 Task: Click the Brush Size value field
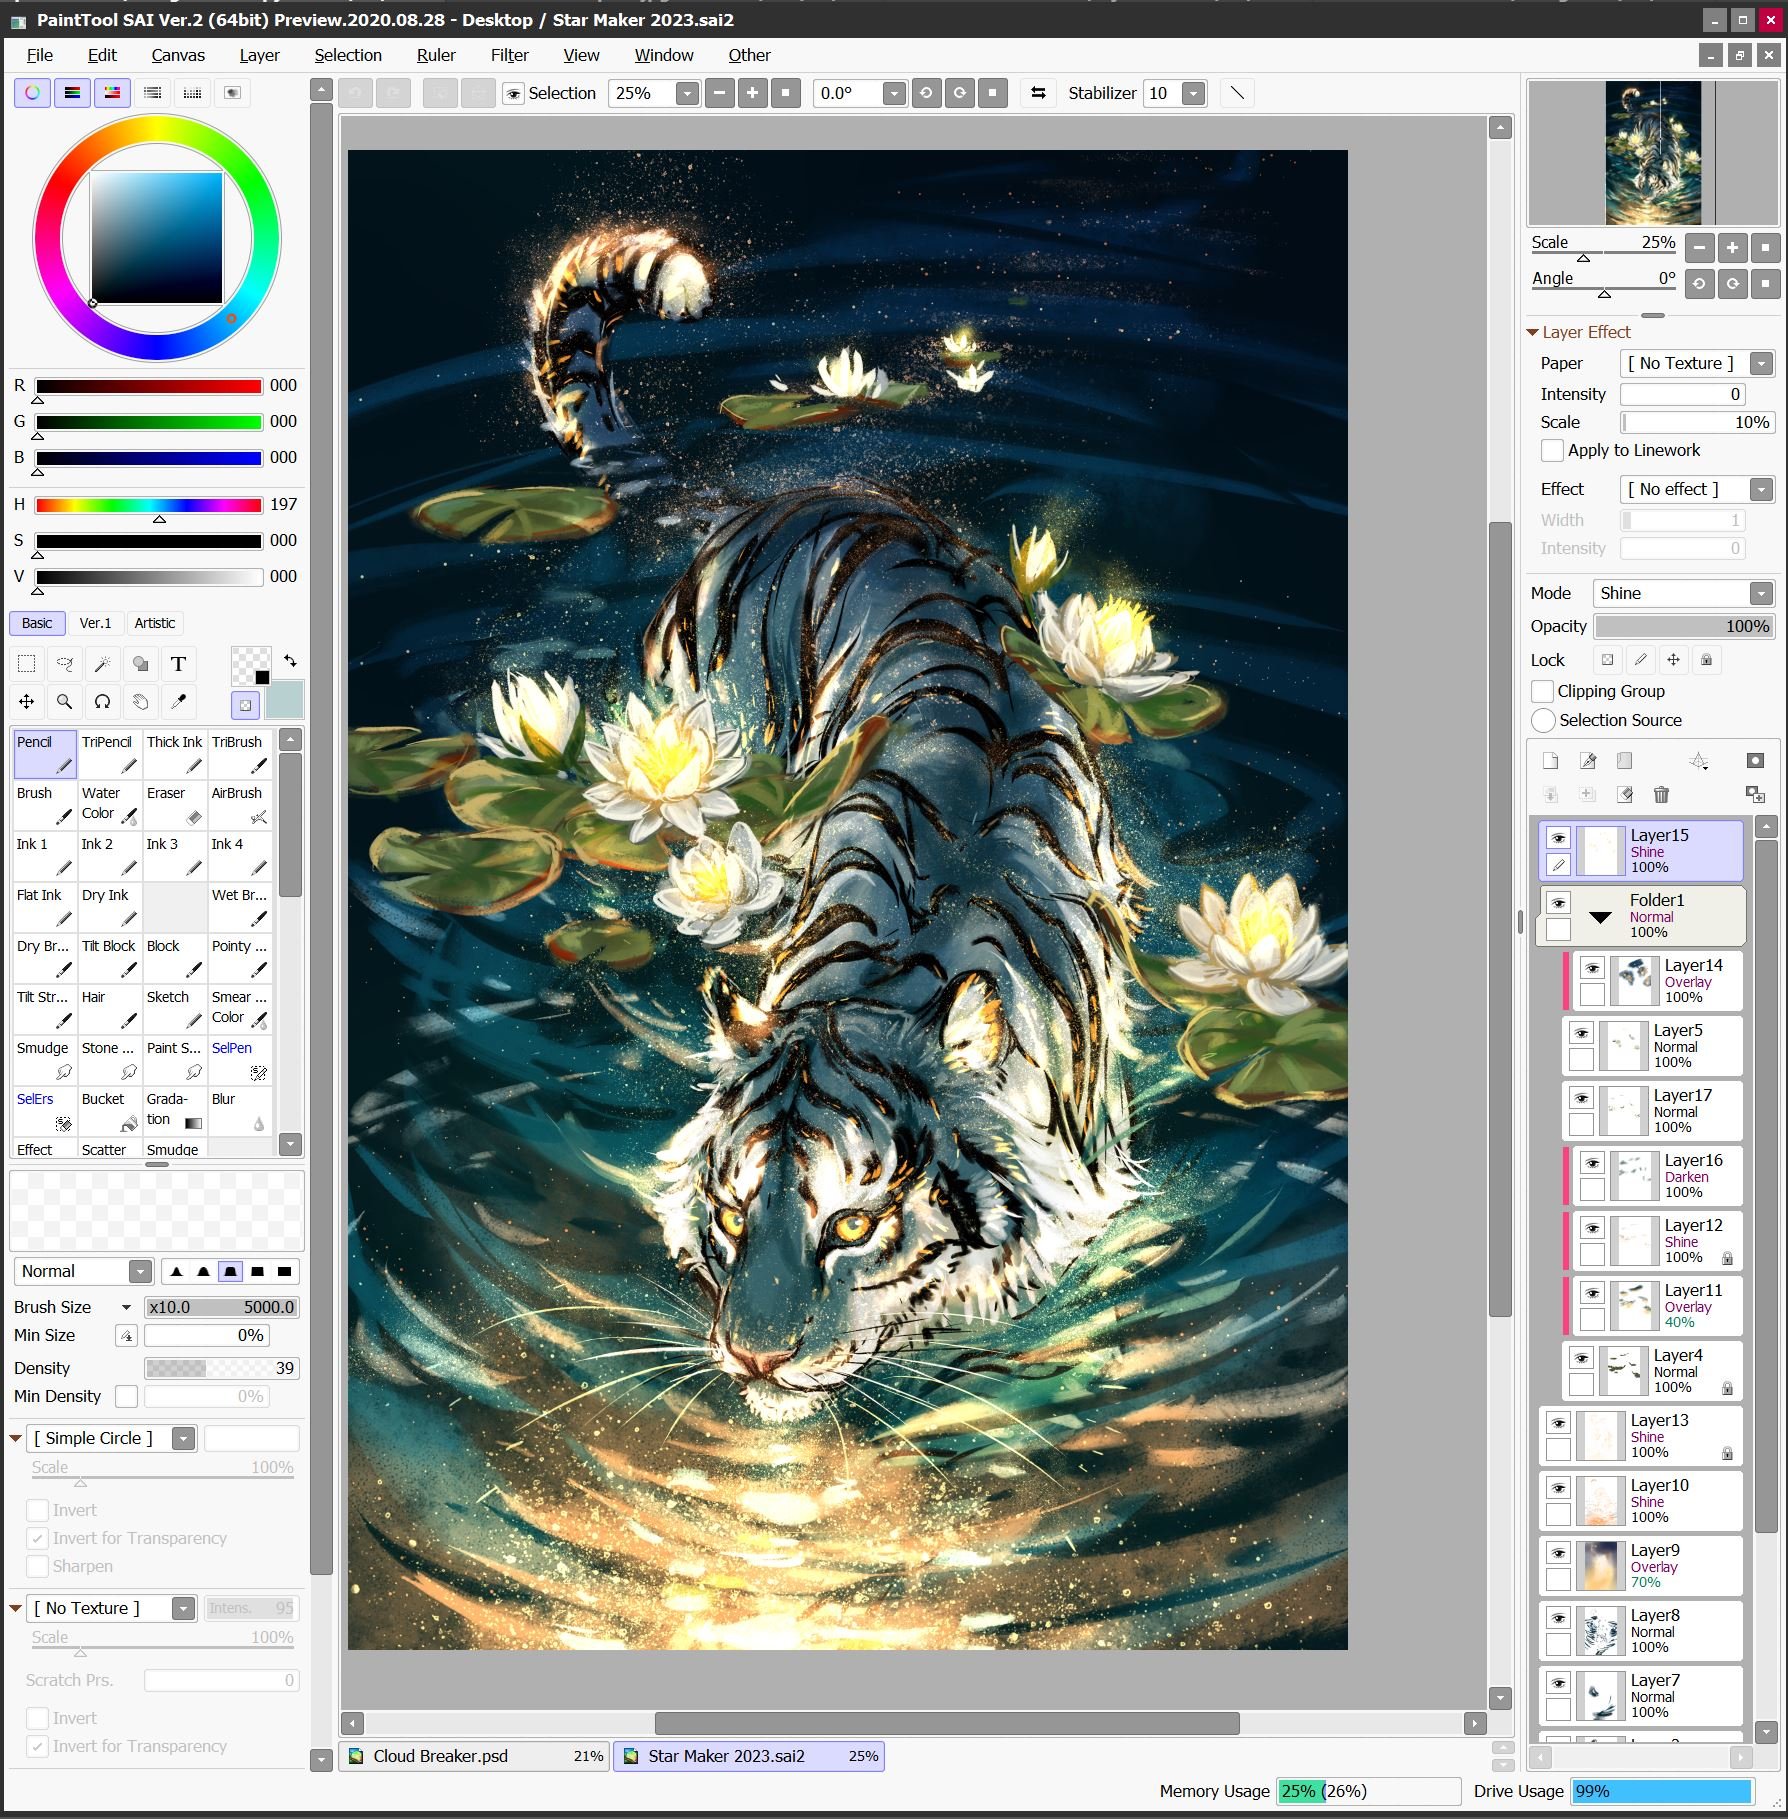tap(222, 1308)
